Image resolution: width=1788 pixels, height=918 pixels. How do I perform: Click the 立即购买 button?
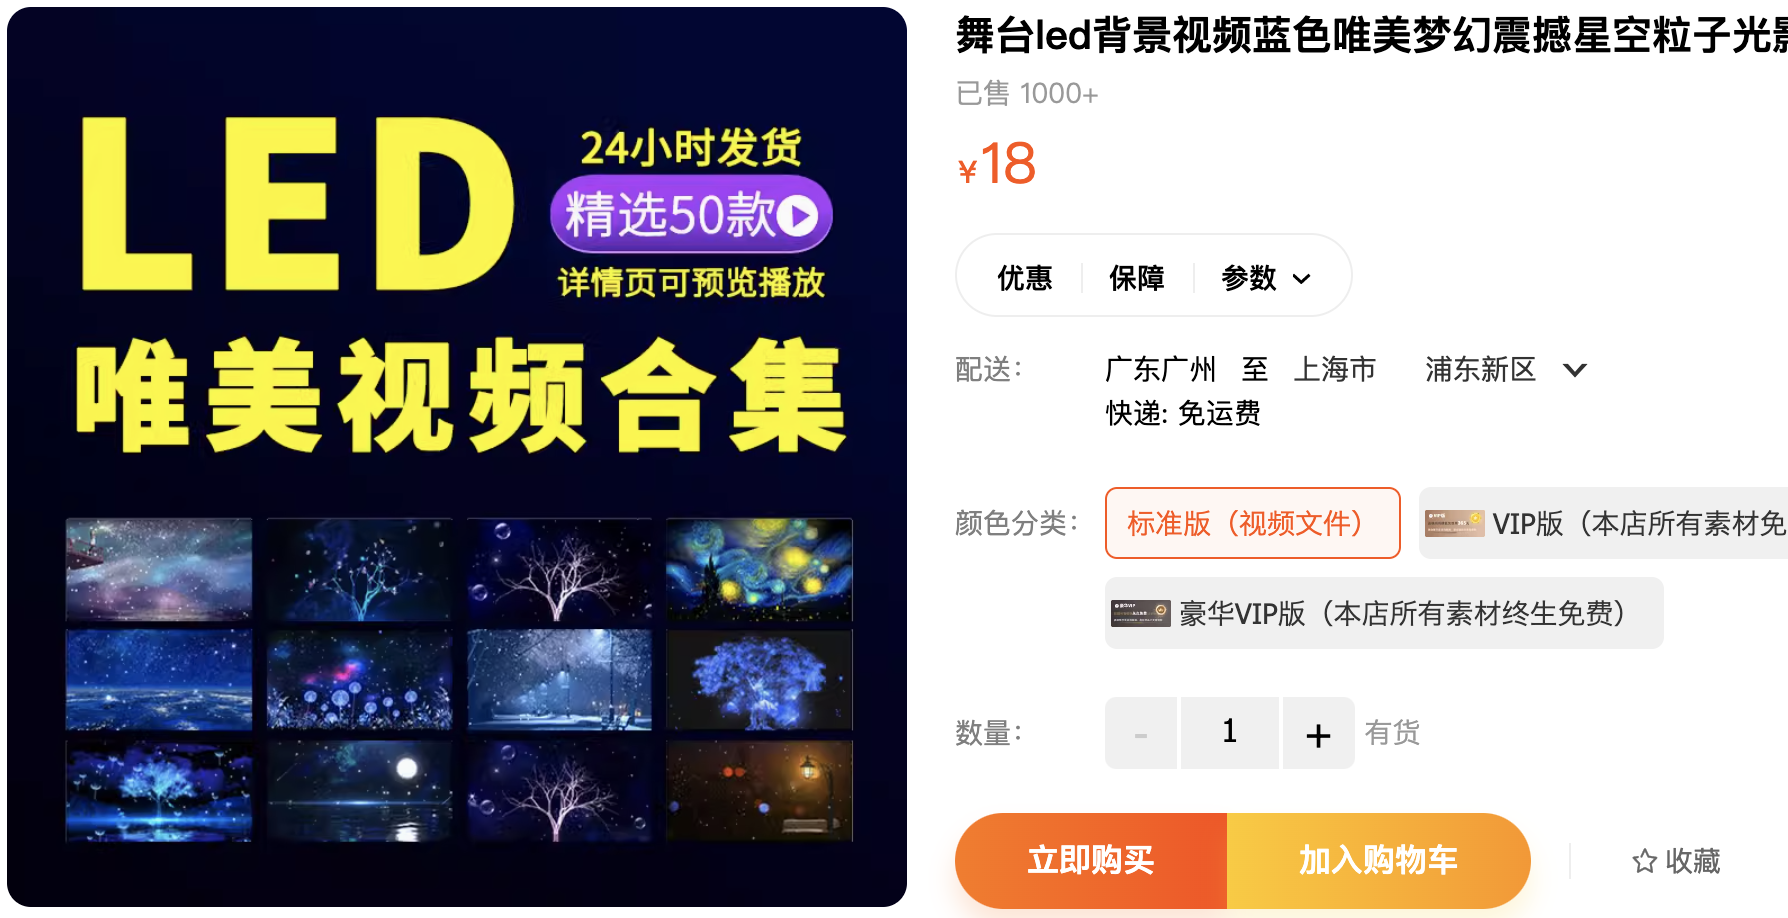1091,860
